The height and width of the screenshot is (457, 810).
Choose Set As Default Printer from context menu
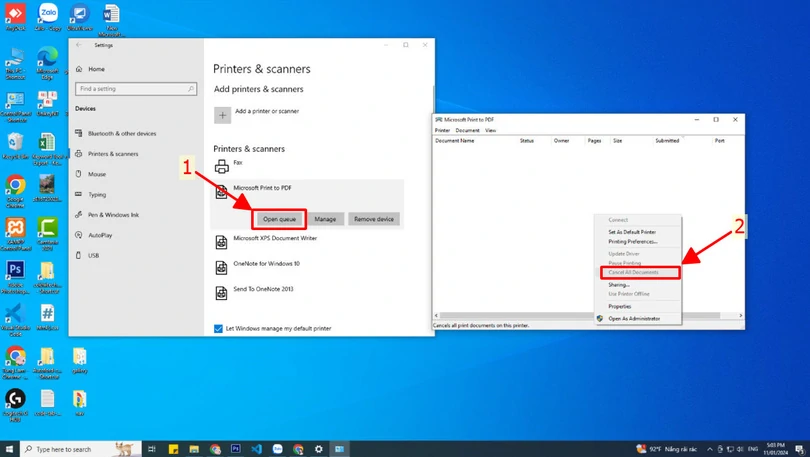point(632,231)
